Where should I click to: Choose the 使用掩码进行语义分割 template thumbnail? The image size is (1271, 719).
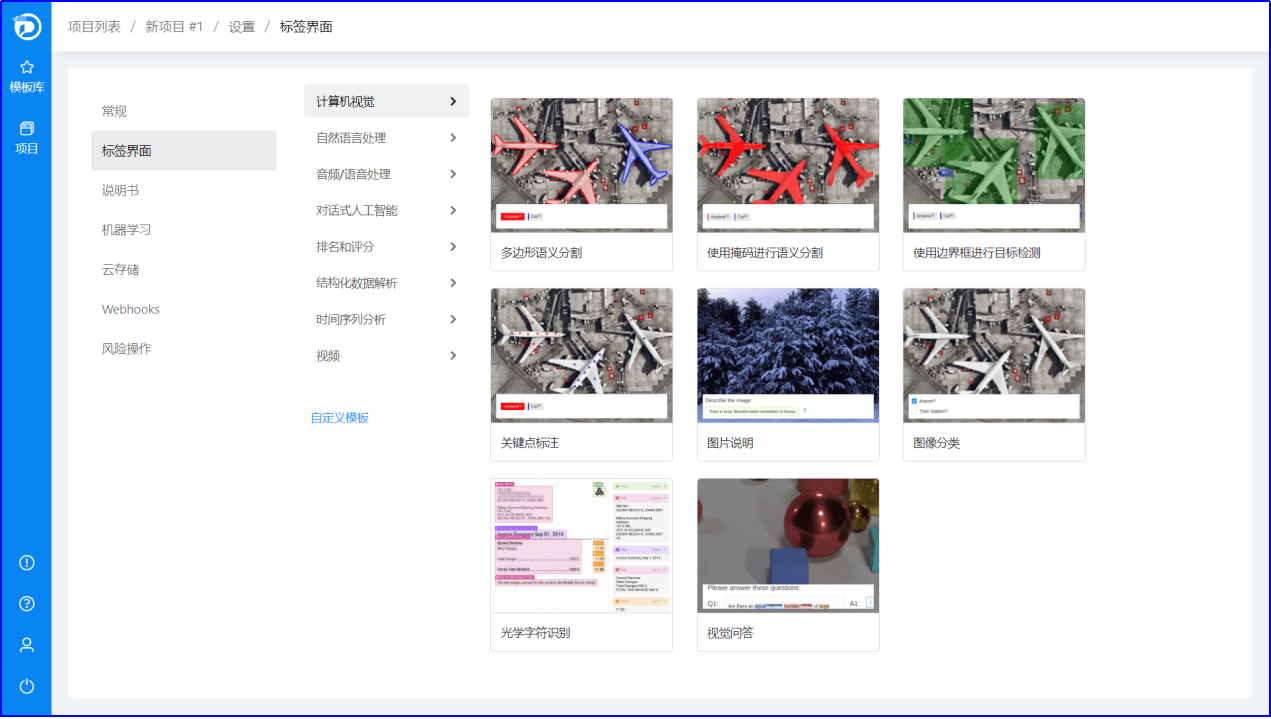point(788,165)
